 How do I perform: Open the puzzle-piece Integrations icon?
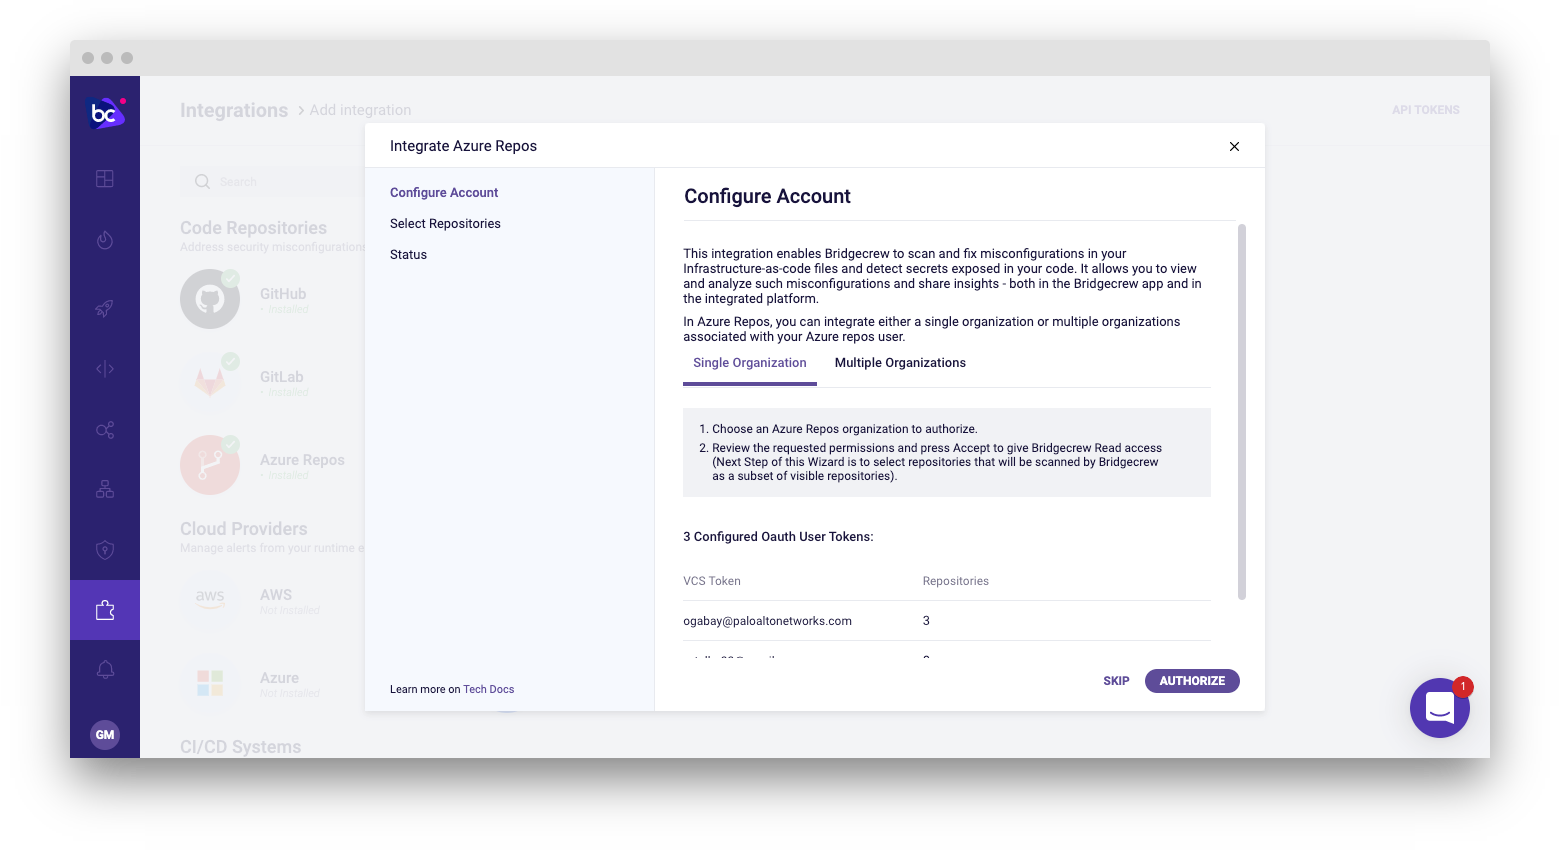pyautogui.click(x=105, y=610)
